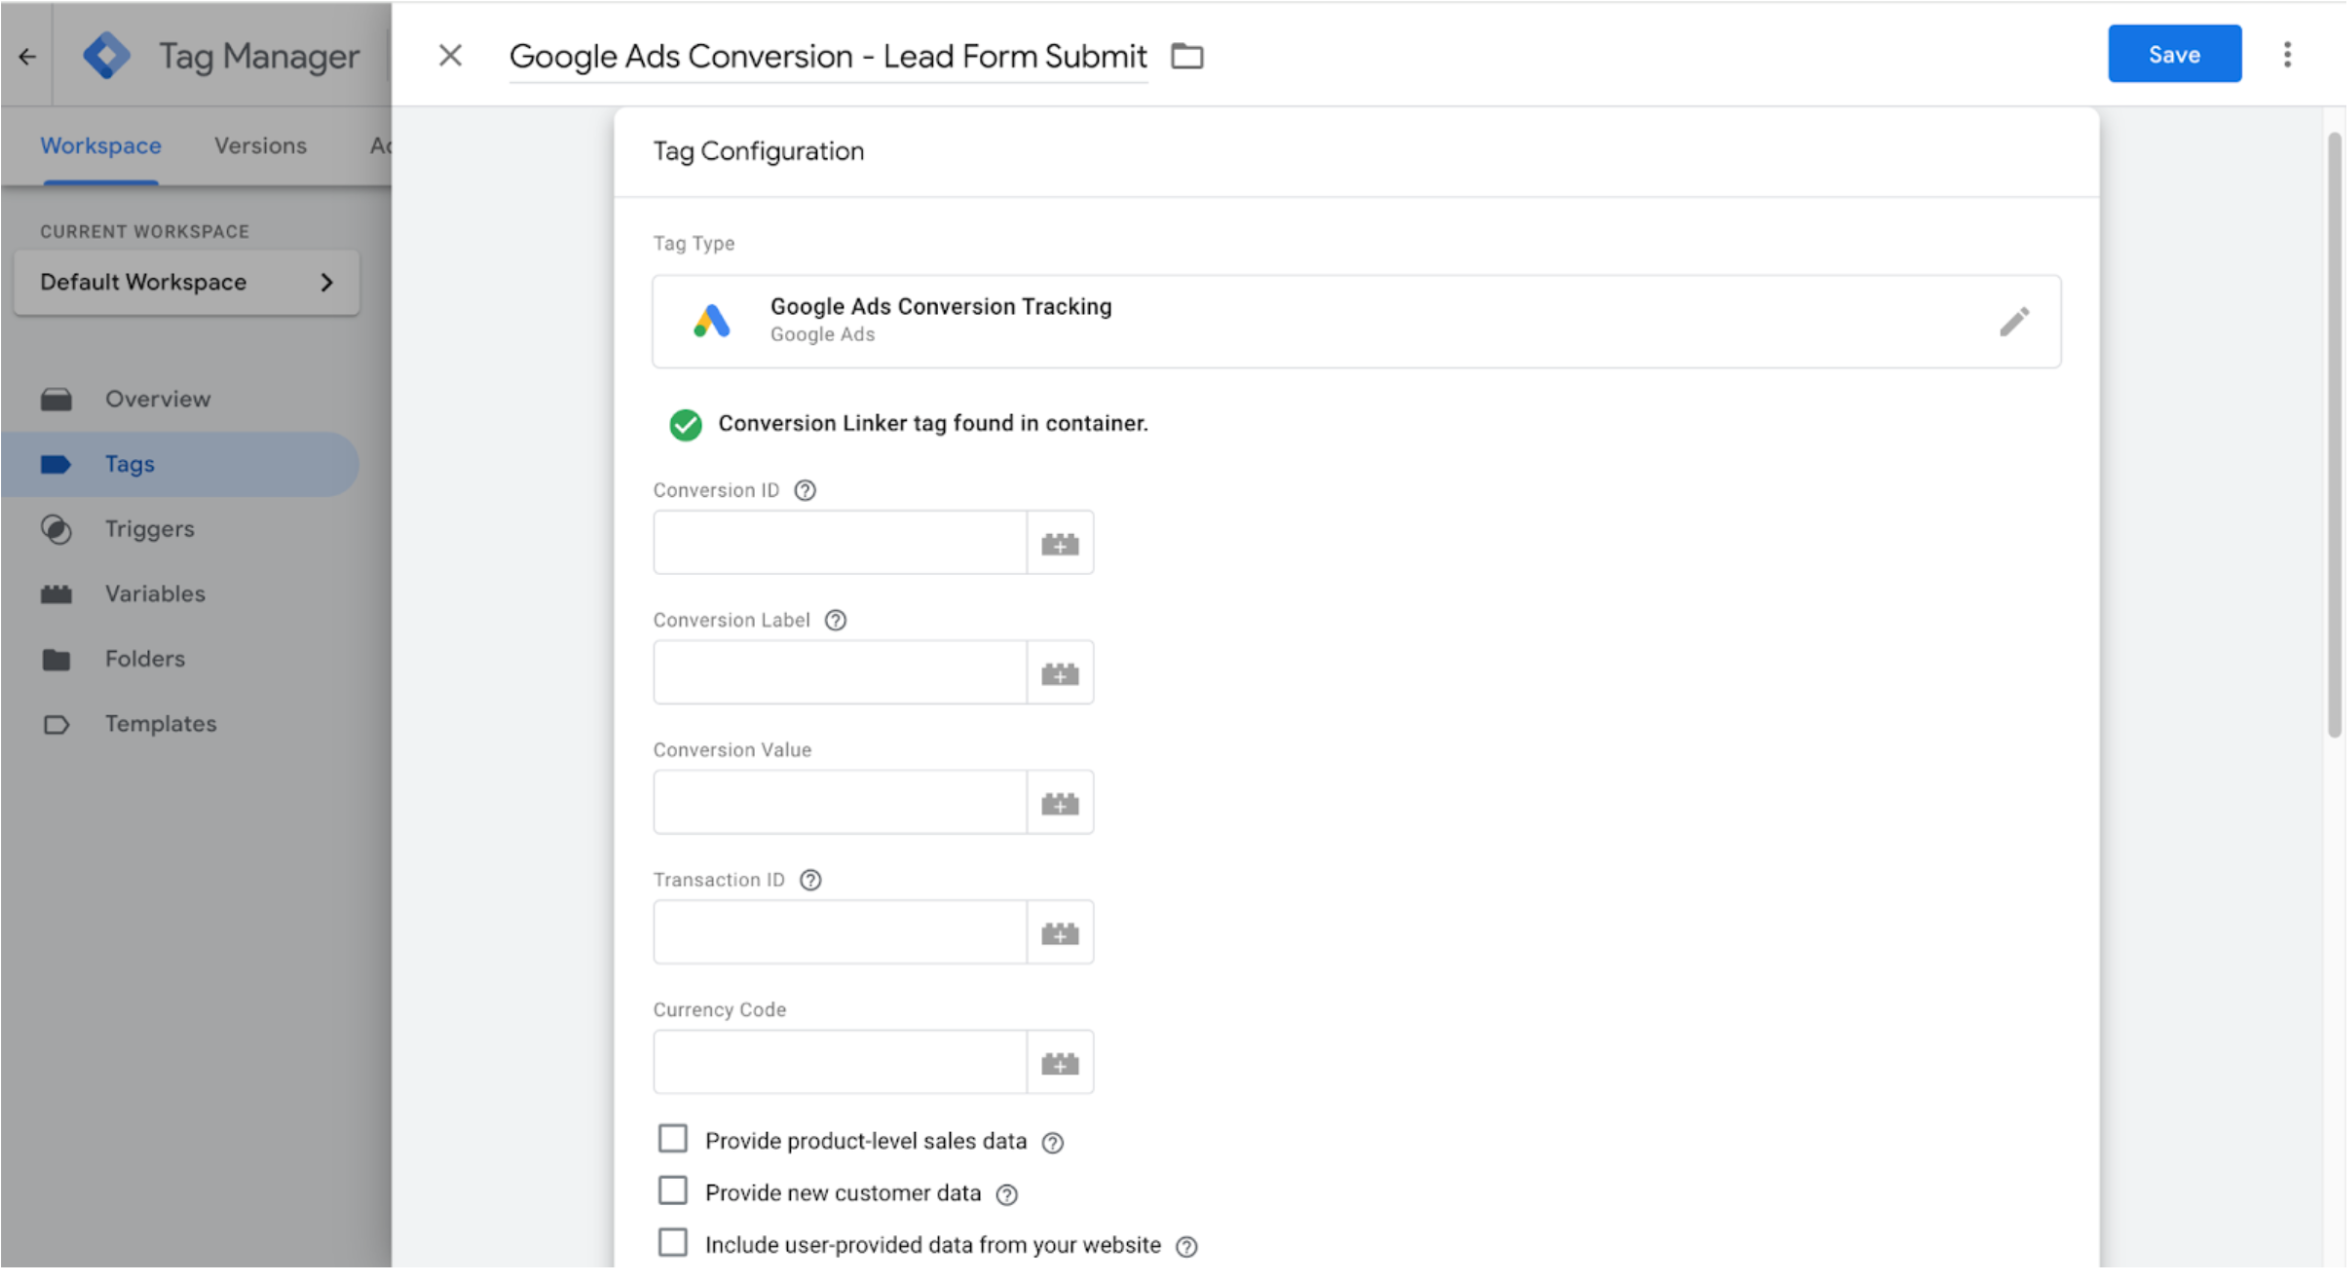
Task: Open variable picker for Conversion Value
Action: [x=1059, y=803]
